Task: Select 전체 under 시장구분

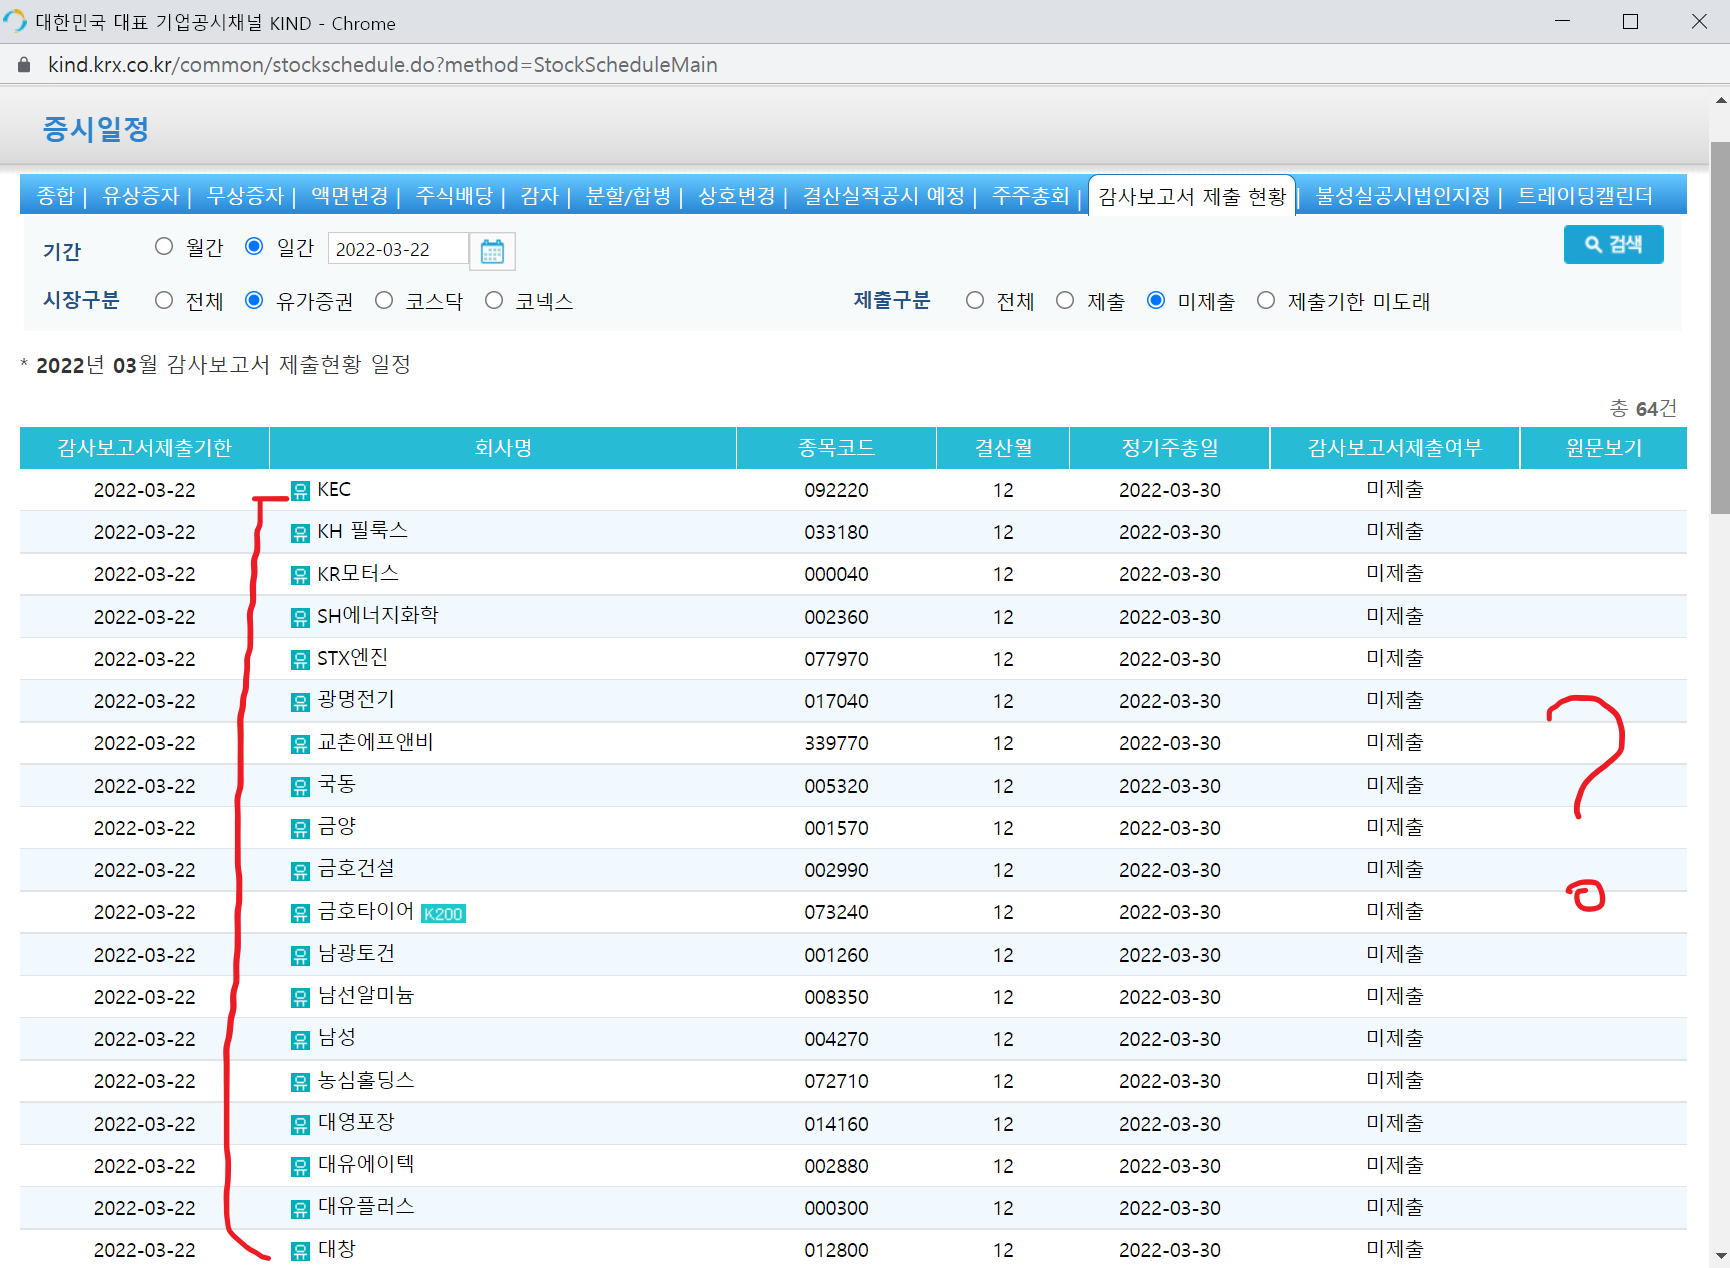Action: 164,300
